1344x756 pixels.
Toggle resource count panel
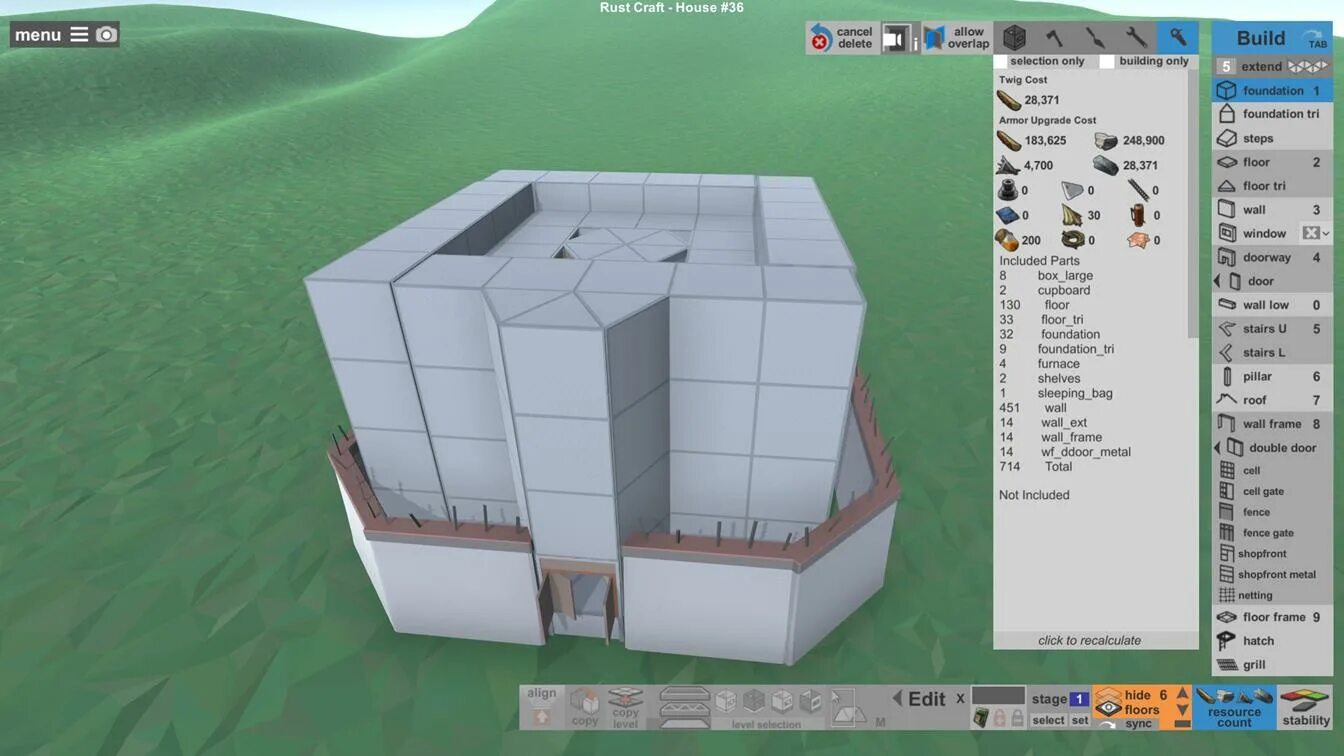click(x=1235, y=707)
